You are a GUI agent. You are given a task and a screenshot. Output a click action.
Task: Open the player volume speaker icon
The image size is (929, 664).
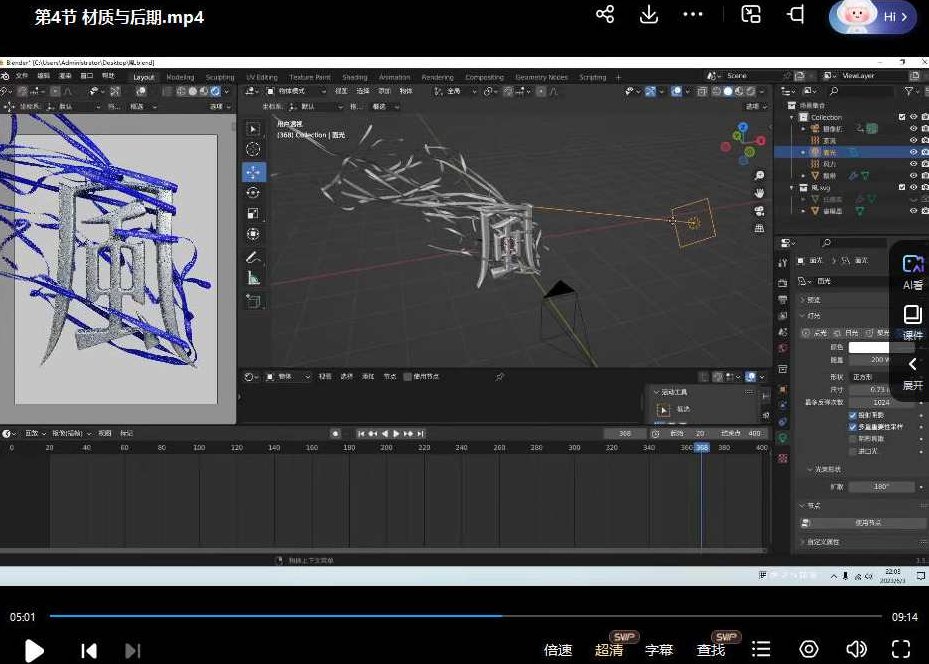pos(856,649)
